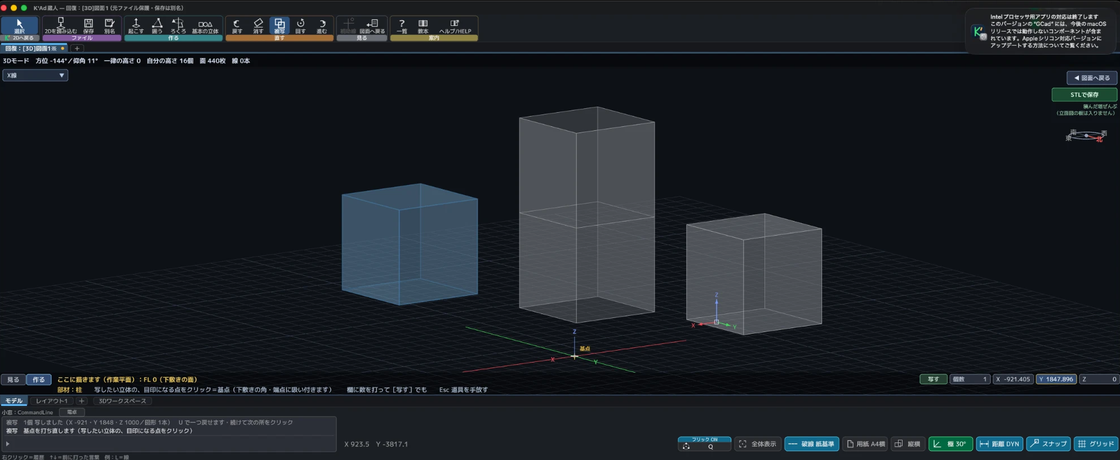Click the 面 440枚 status text
The image size is (1120, 460).
coord(211,61)
